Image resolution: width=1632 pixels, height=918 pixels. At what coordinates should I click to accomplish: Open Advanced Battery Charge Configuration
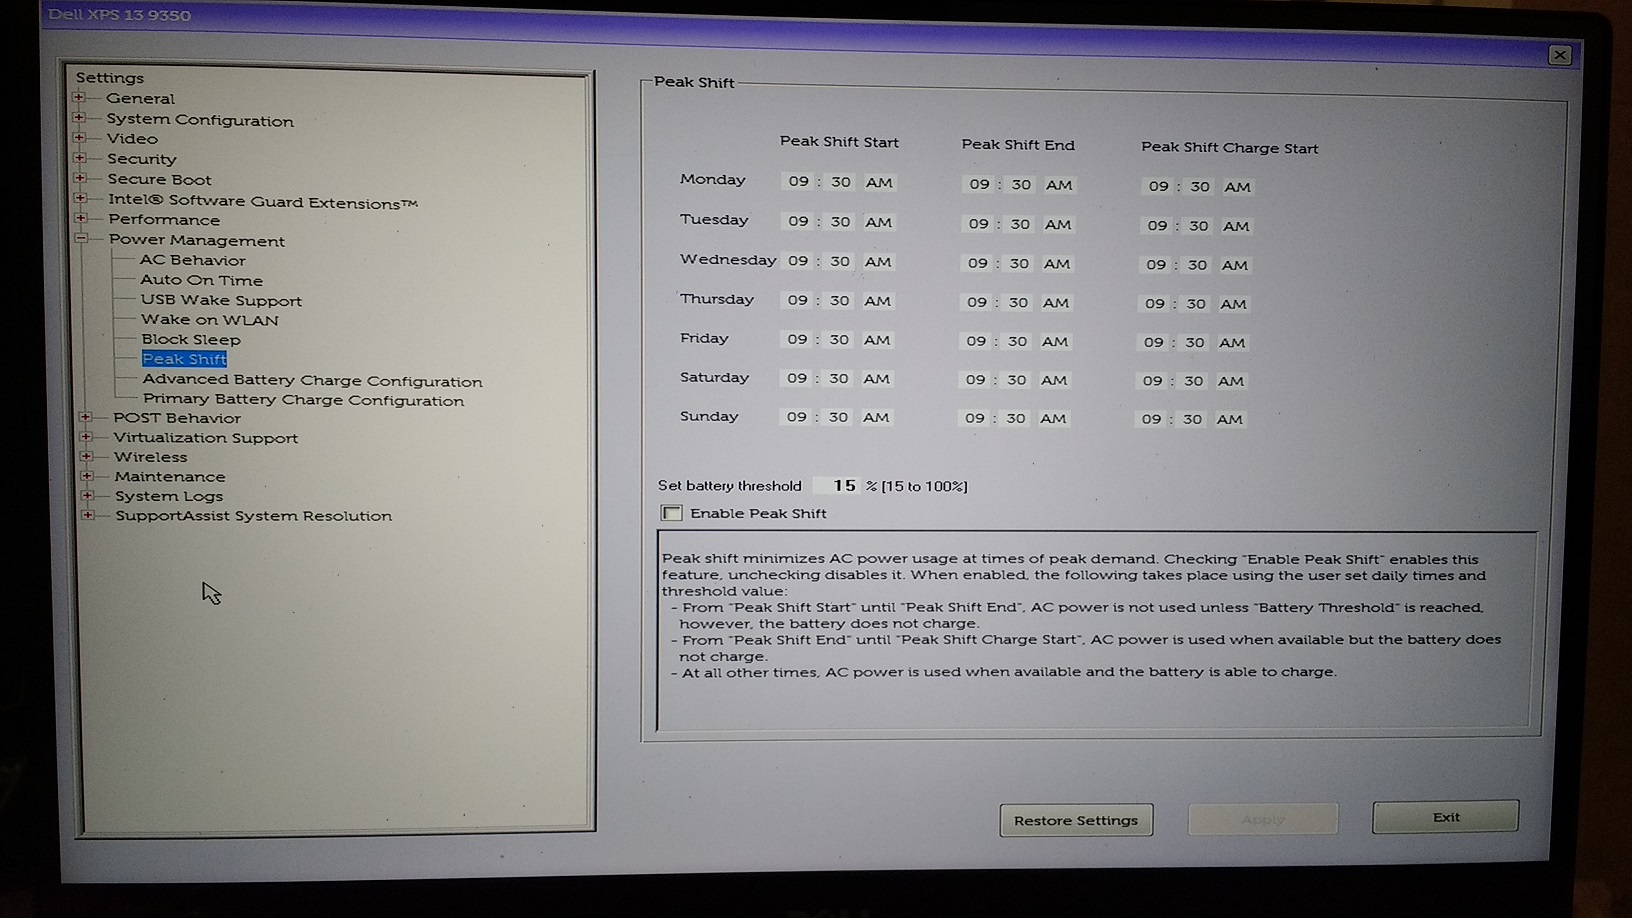312,380
